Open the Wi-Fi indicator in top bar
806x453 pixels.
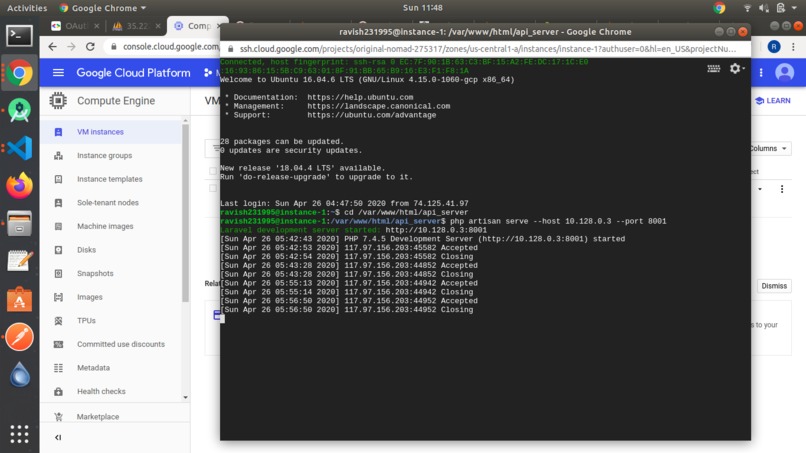747,8
